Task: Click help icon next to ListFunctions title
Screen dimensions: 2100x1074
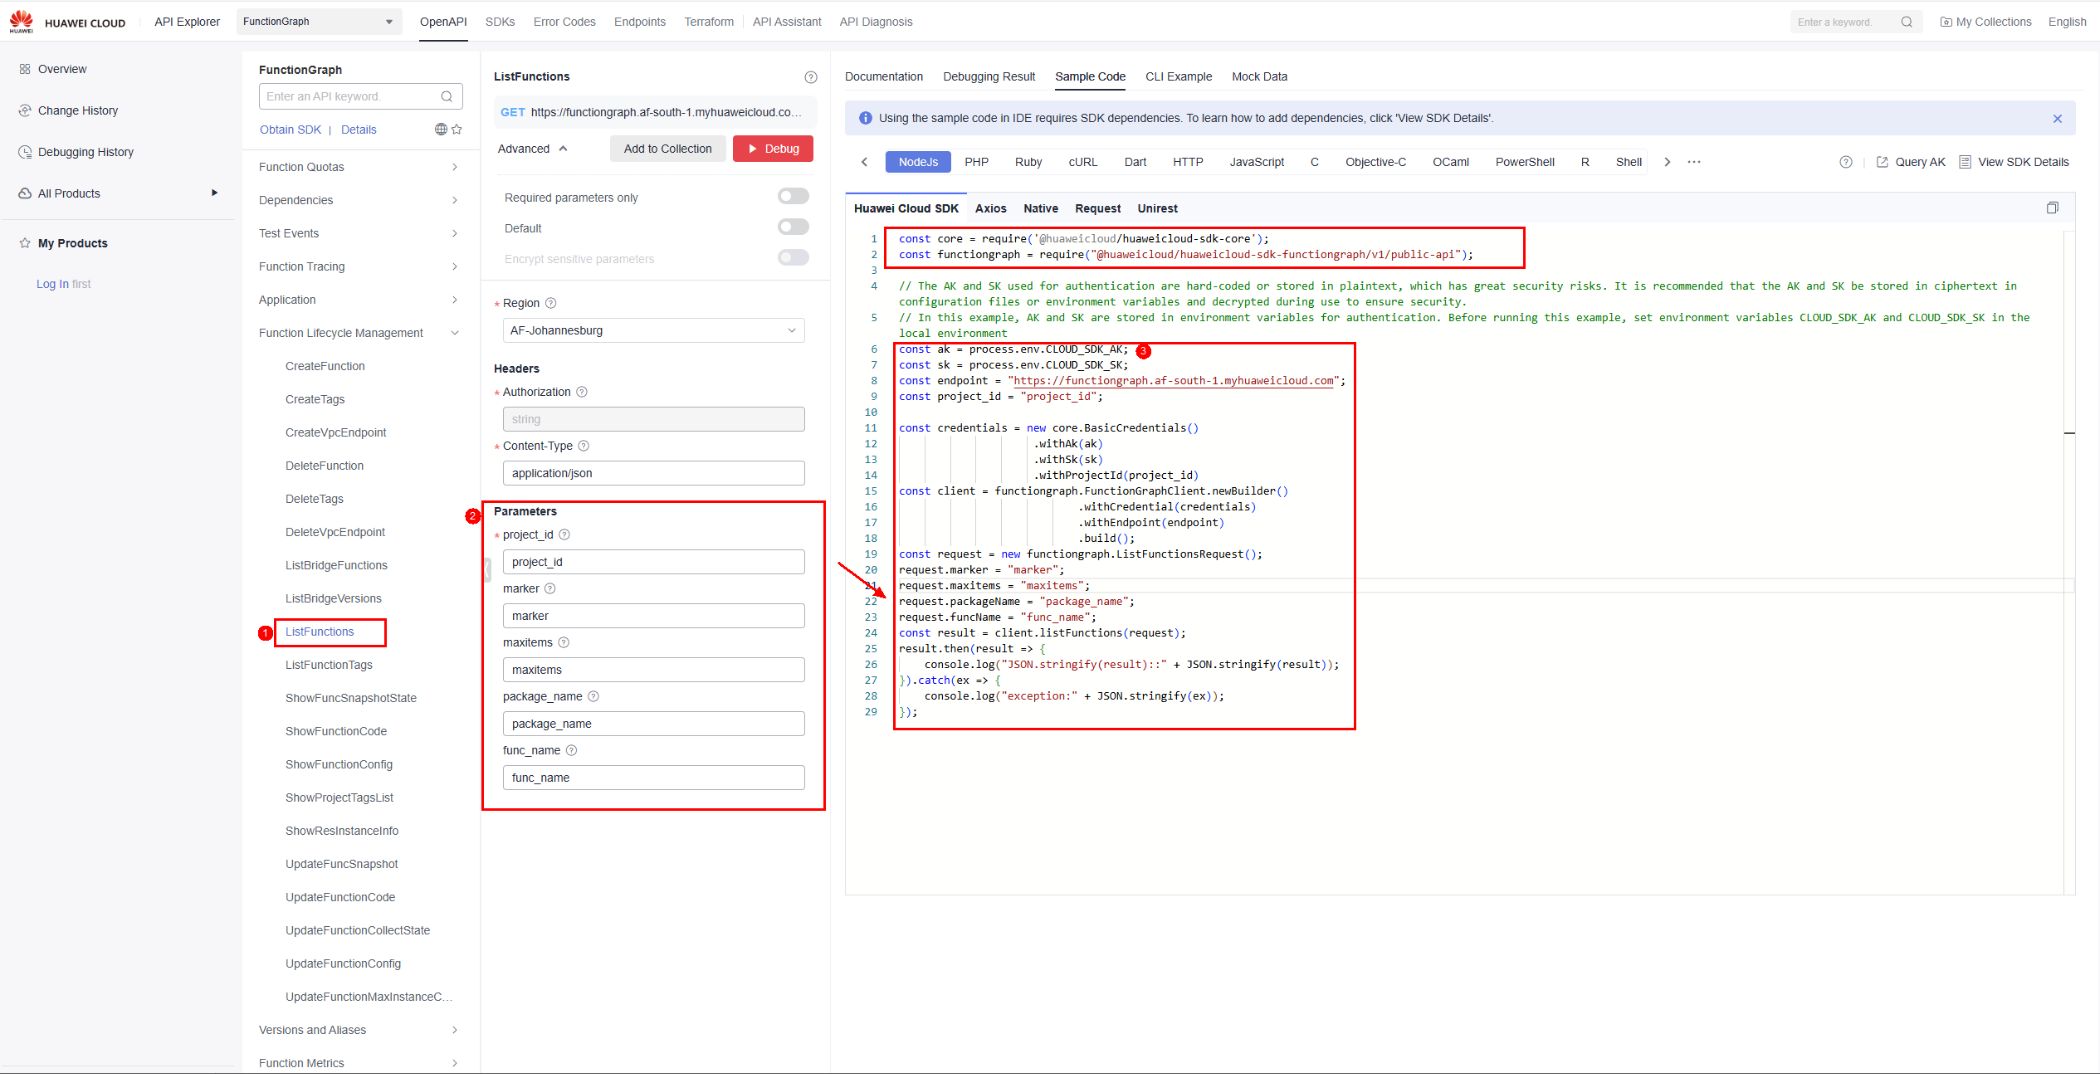Action: tap(811, 77)
